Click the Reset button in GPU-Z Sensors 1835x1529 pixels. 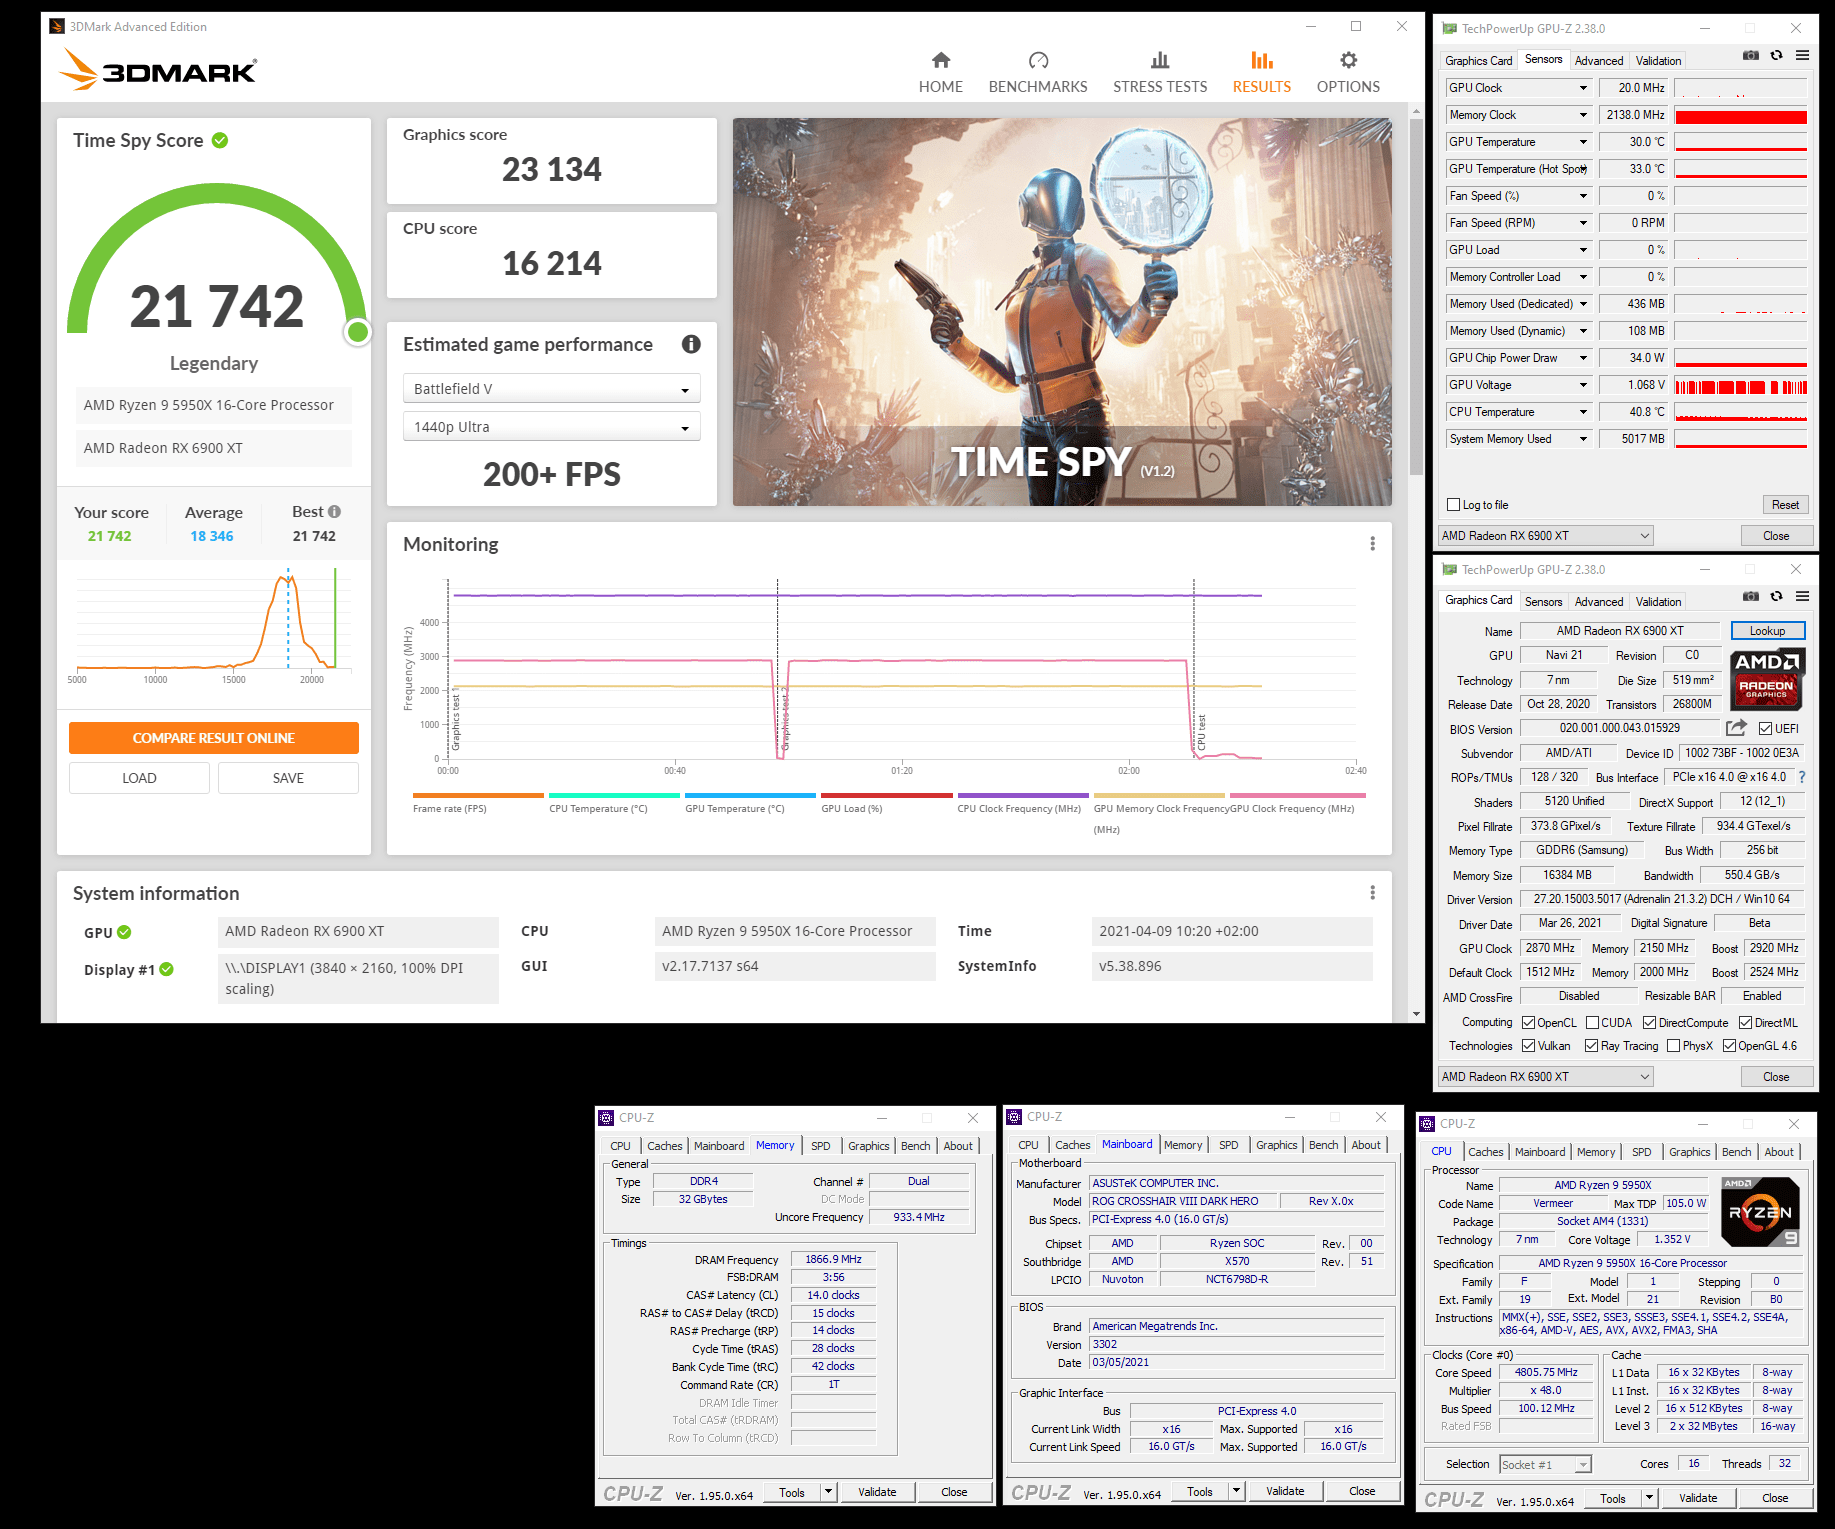1785,505
